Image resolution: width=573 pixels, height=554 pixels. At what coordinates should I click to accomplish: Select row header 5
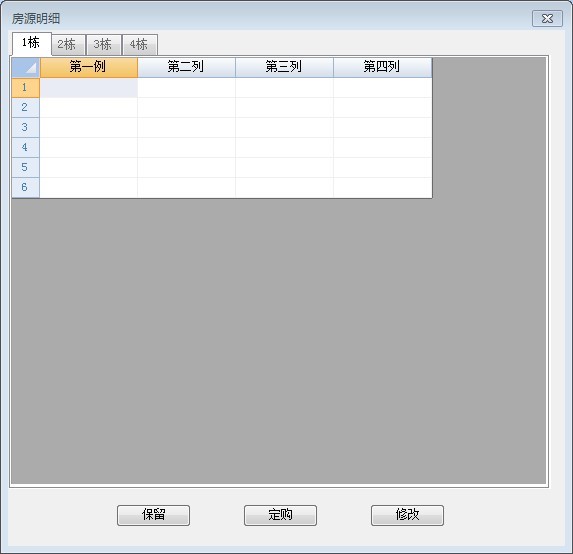26,167
